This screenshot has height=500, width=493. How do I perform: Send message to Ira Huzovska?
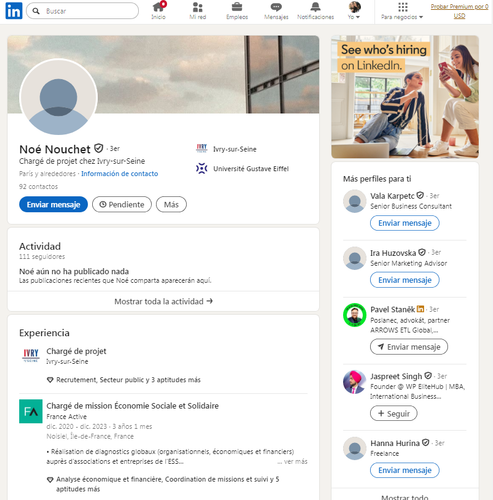[x=405, y=280]
